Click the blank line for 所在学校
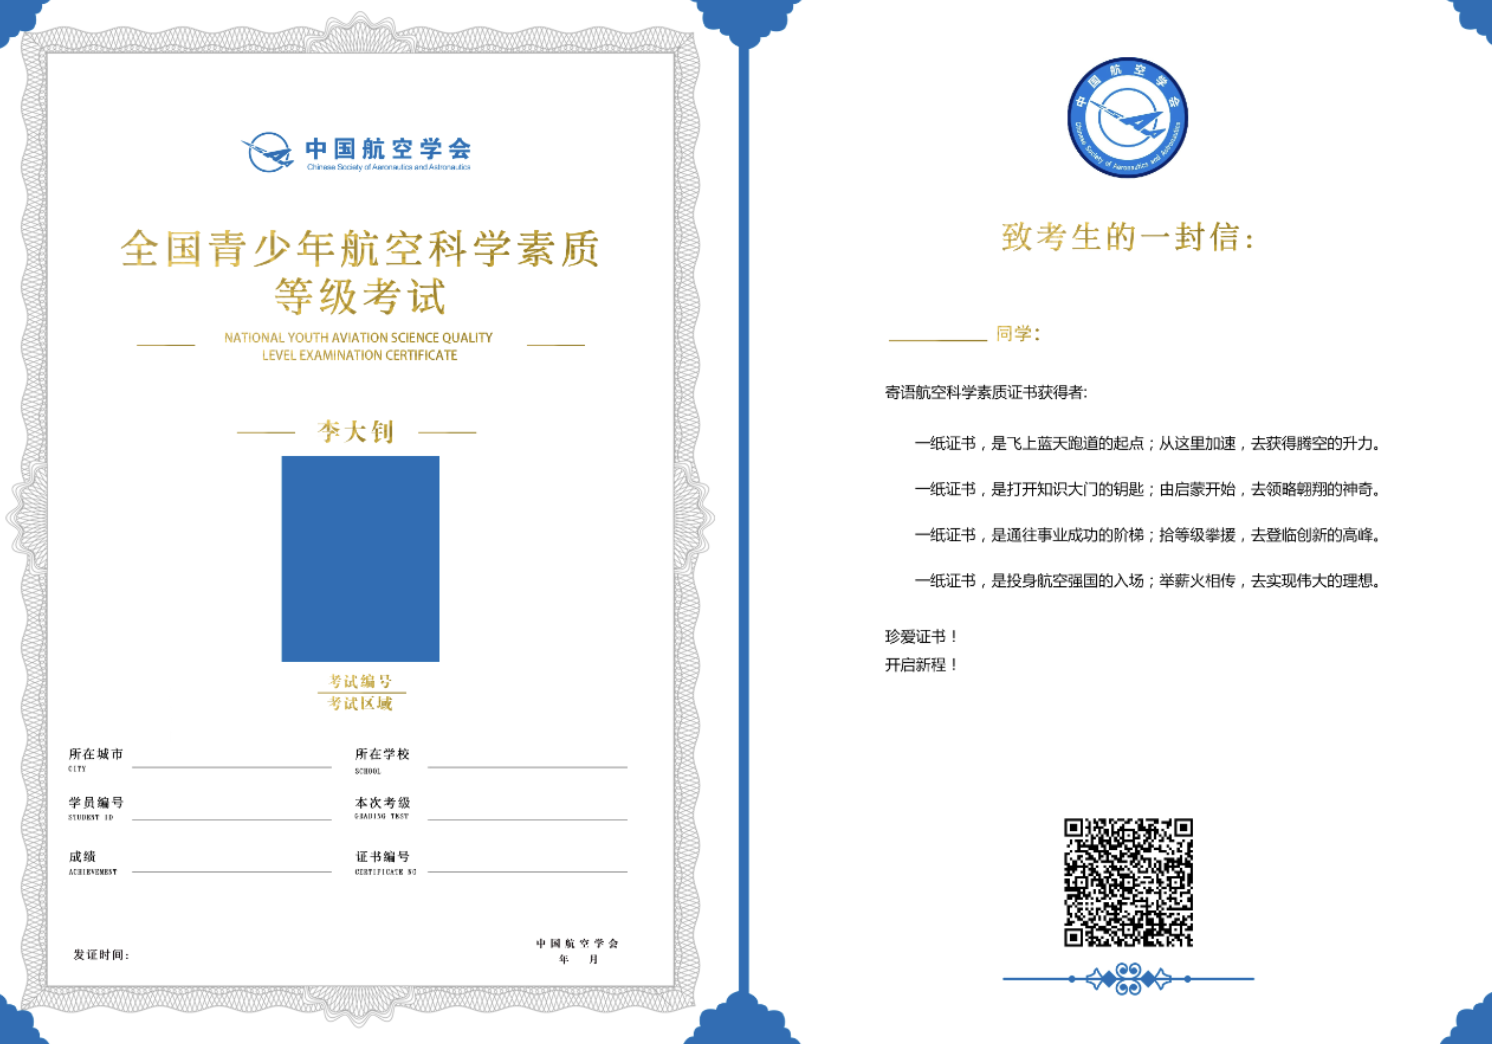The height and width of the screenshot is (1044, 1492). pyautogui.click(x=527, y=767)
